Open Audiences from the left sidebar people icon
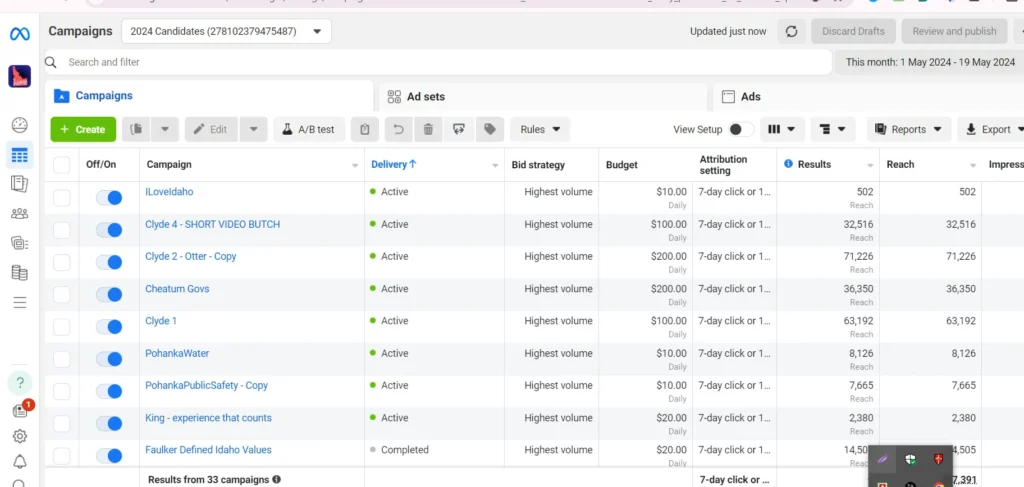1024x487 pixels. [19, 213]
